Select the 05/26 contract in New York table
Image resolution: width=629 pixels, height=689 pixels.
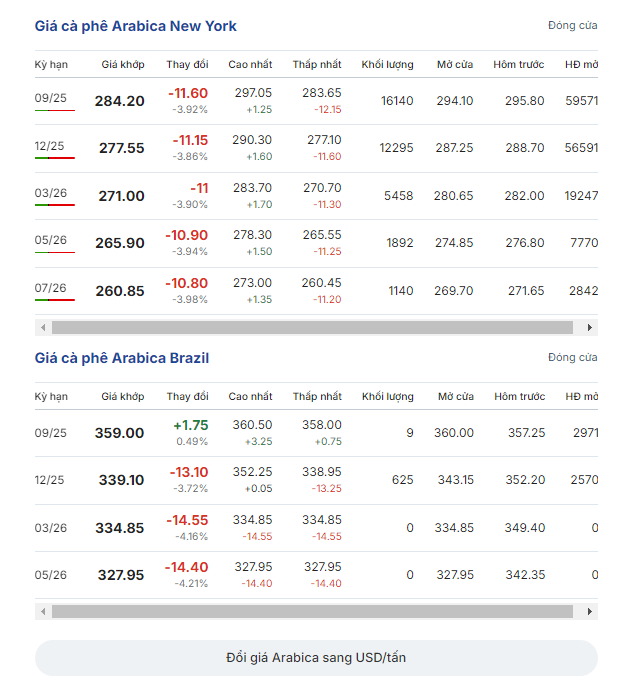(51, 240)
